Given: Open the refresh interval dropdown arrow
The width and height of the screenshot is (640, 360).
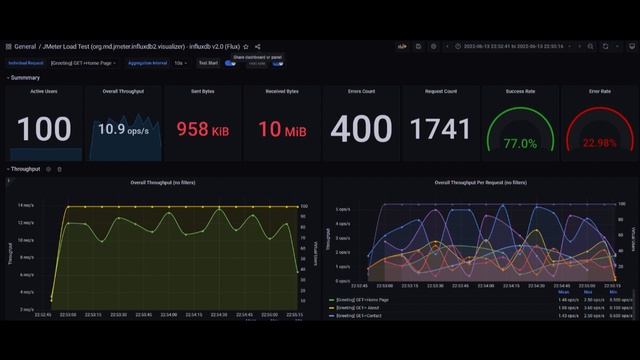Looking at the screenshot, I should pyautogui.click(x=617, y=47).
